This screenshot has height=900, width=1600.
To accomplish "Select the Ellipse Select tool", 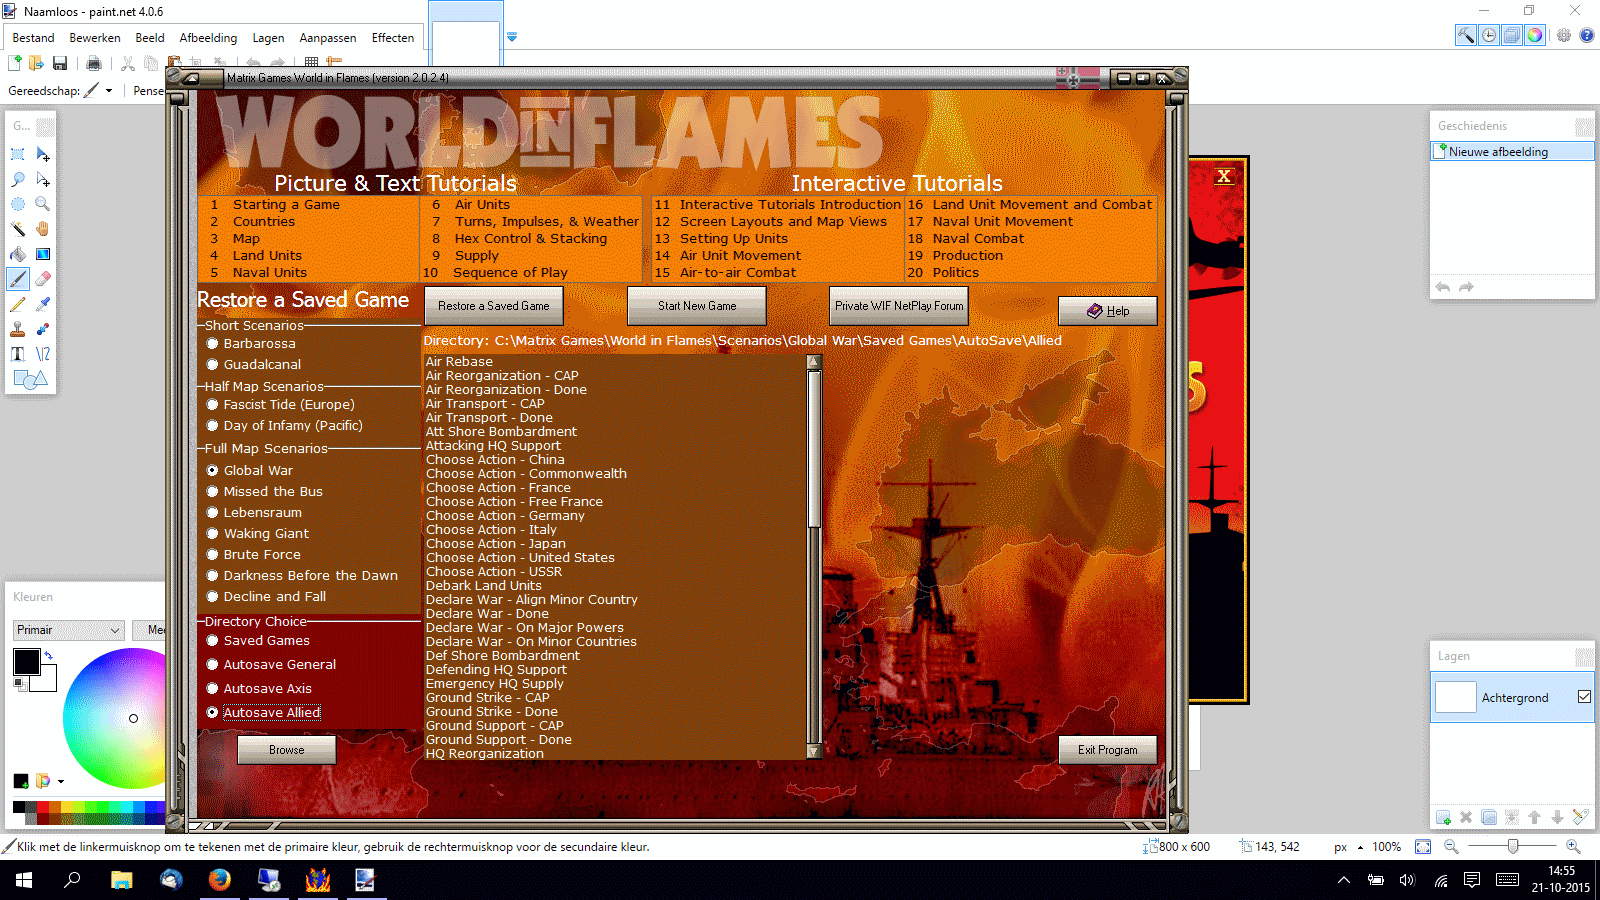I will [x=18, y=204].
